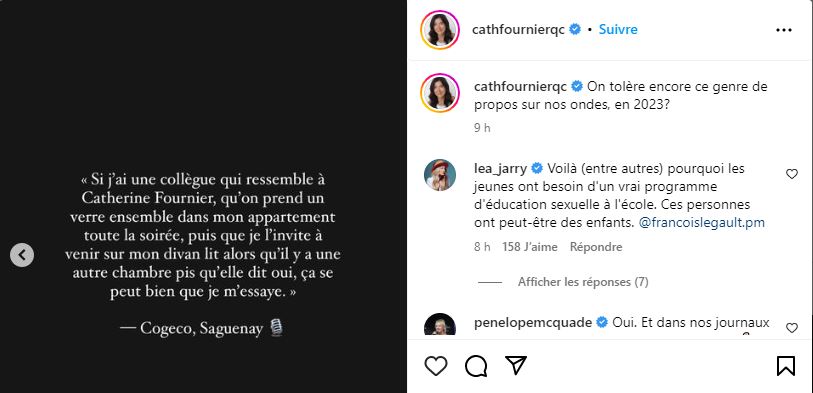
Task: Click Répondre under lea_jarry's comment
Action: point(596,247)
